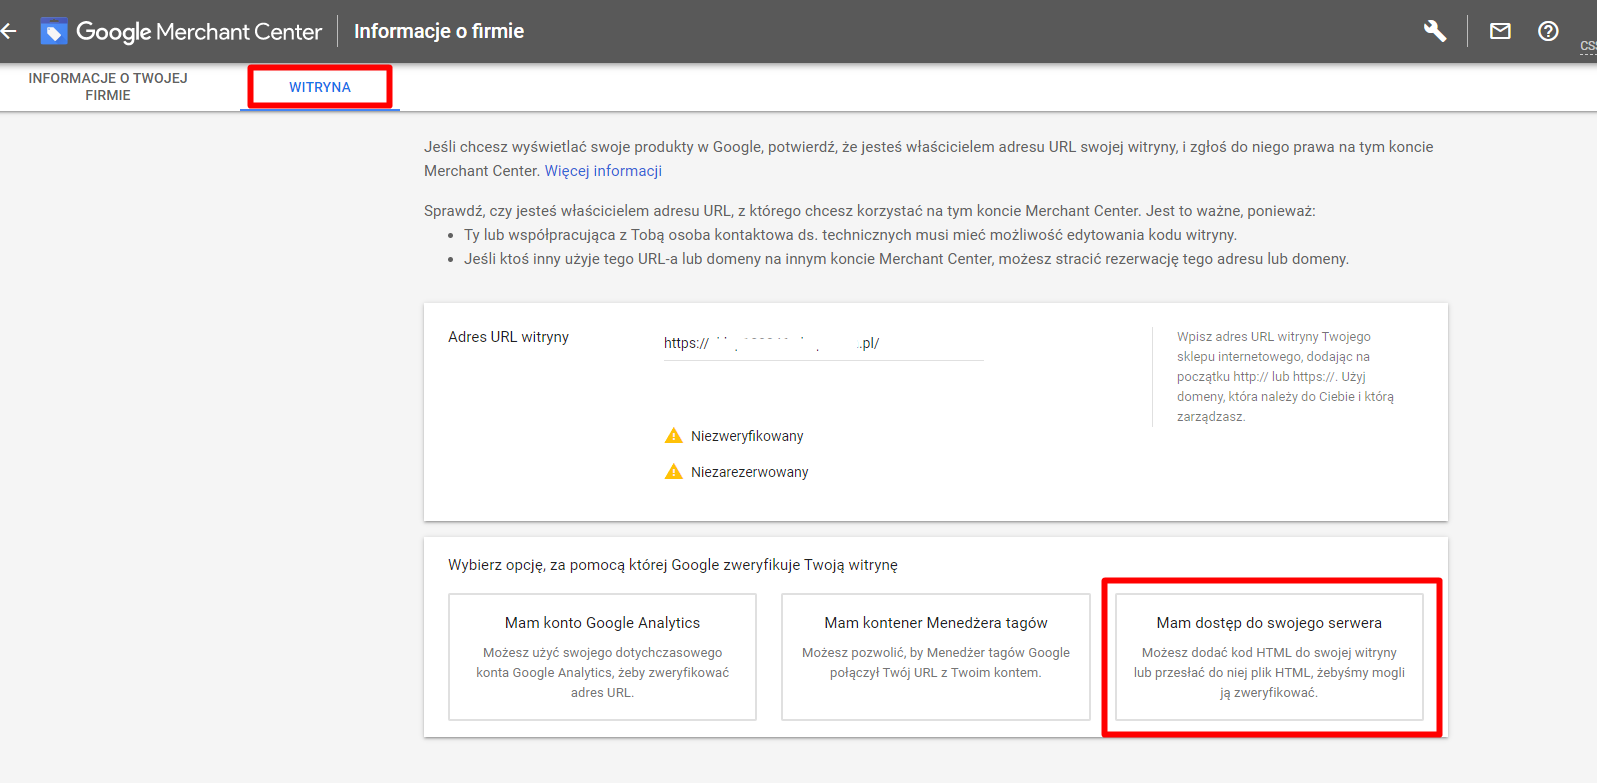Click the warning triangle beside Niezweryfikowany
Screen dimensions: 1597x783
pos(674,436)
